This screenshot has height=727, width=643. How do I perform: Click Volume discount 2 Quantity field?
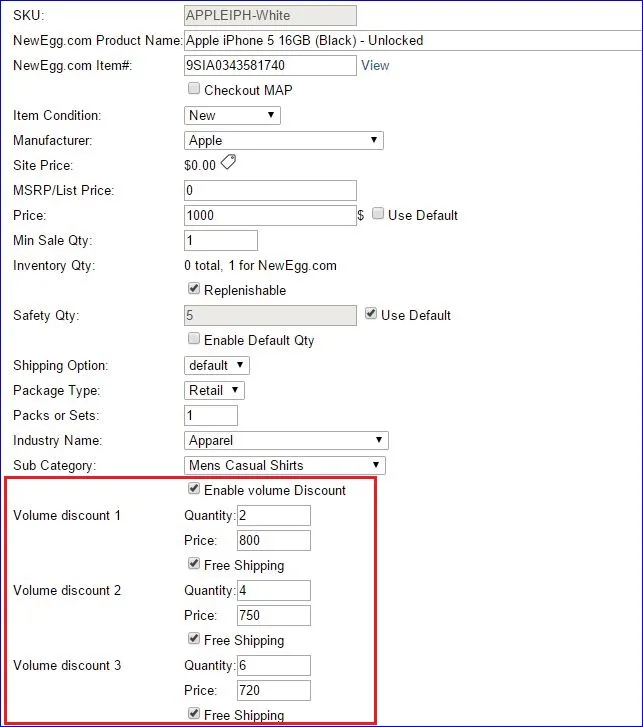click(274, 591)
